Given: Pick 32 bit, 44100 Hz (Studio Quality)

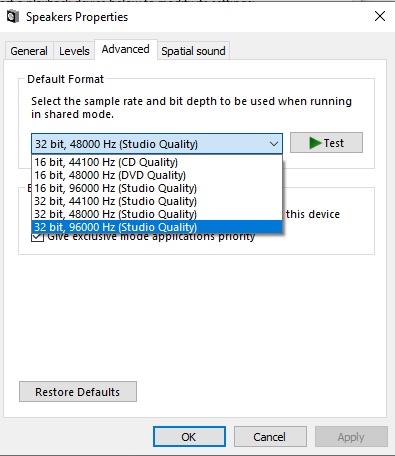Looking at the screenshot, I should (157, 201).
